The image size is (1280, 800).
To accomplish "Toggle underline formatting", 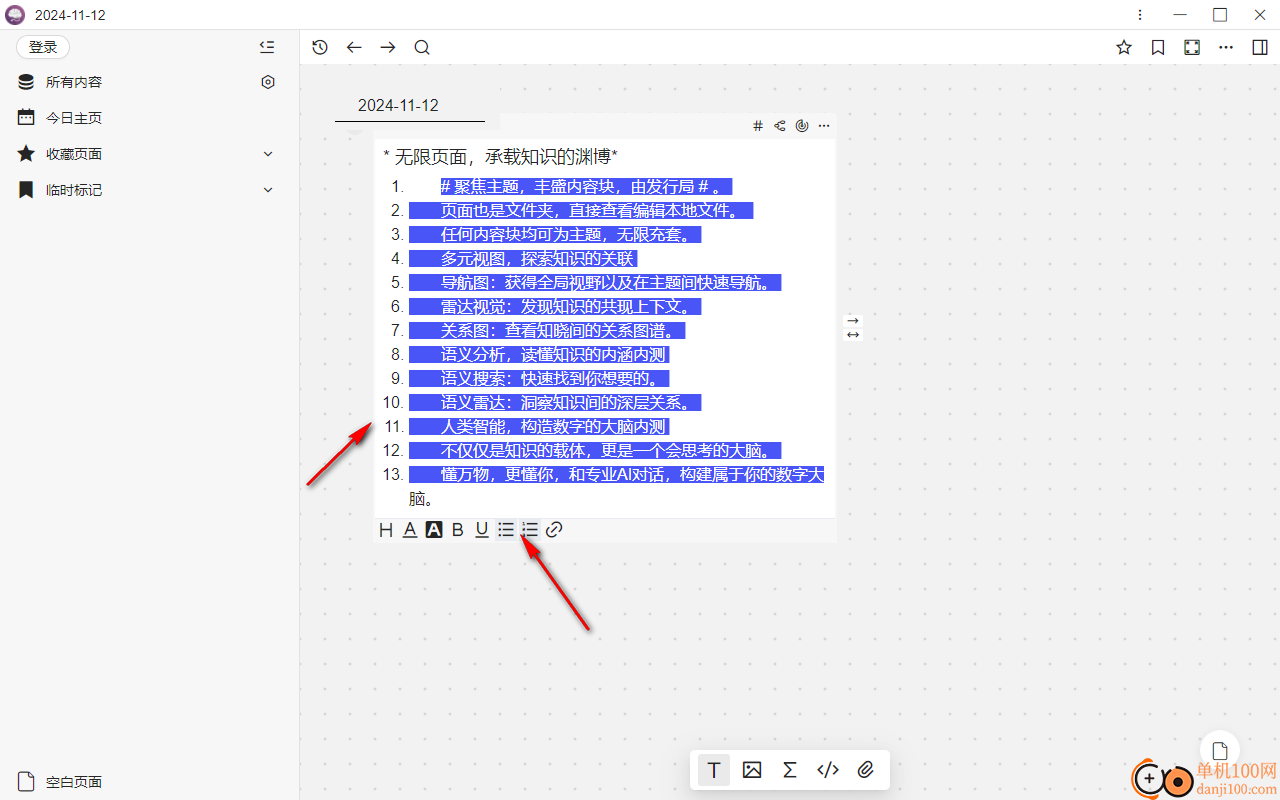I will [x=482, y=530].
